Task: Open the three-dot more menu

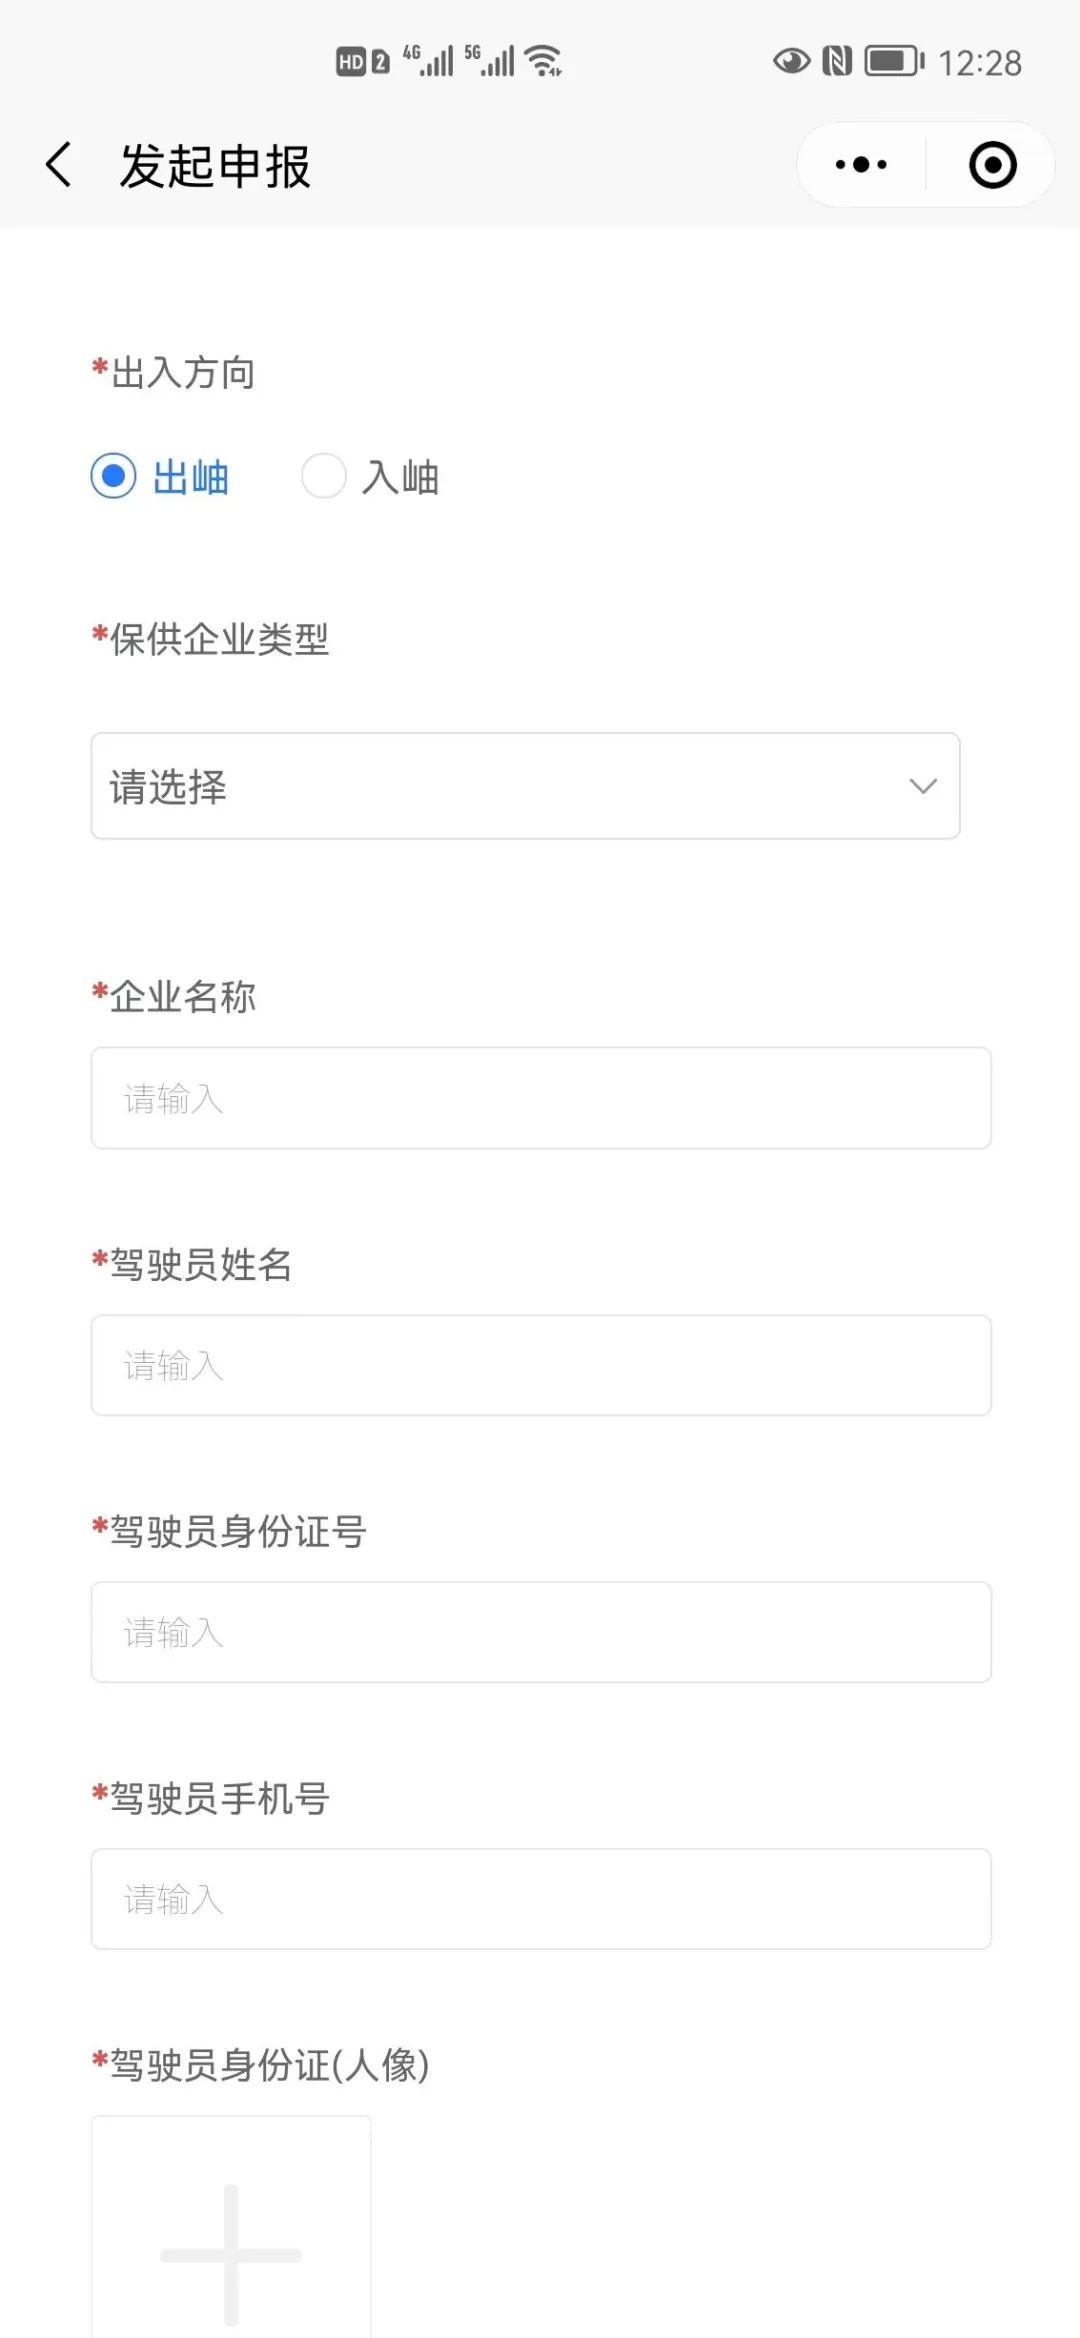Action: [861, 164]
